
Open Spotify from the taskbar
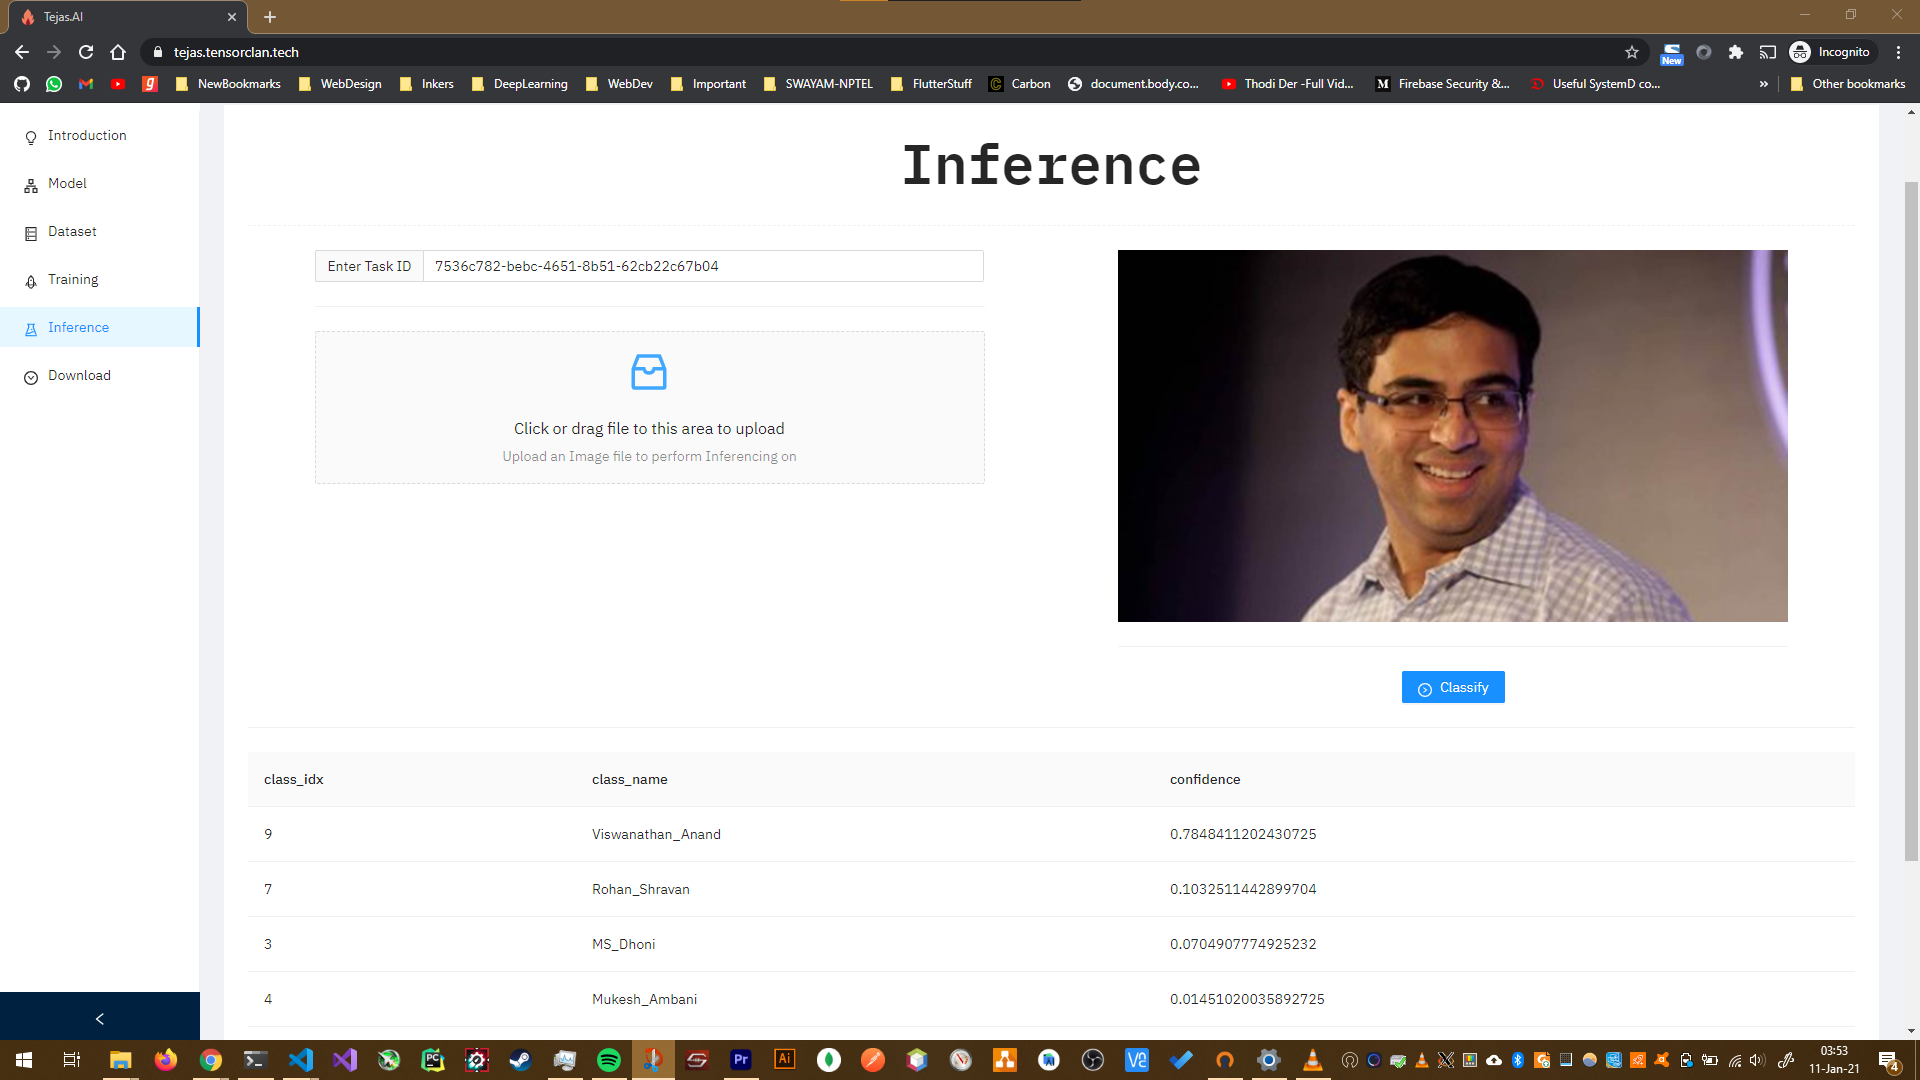tap(608, 1060)
